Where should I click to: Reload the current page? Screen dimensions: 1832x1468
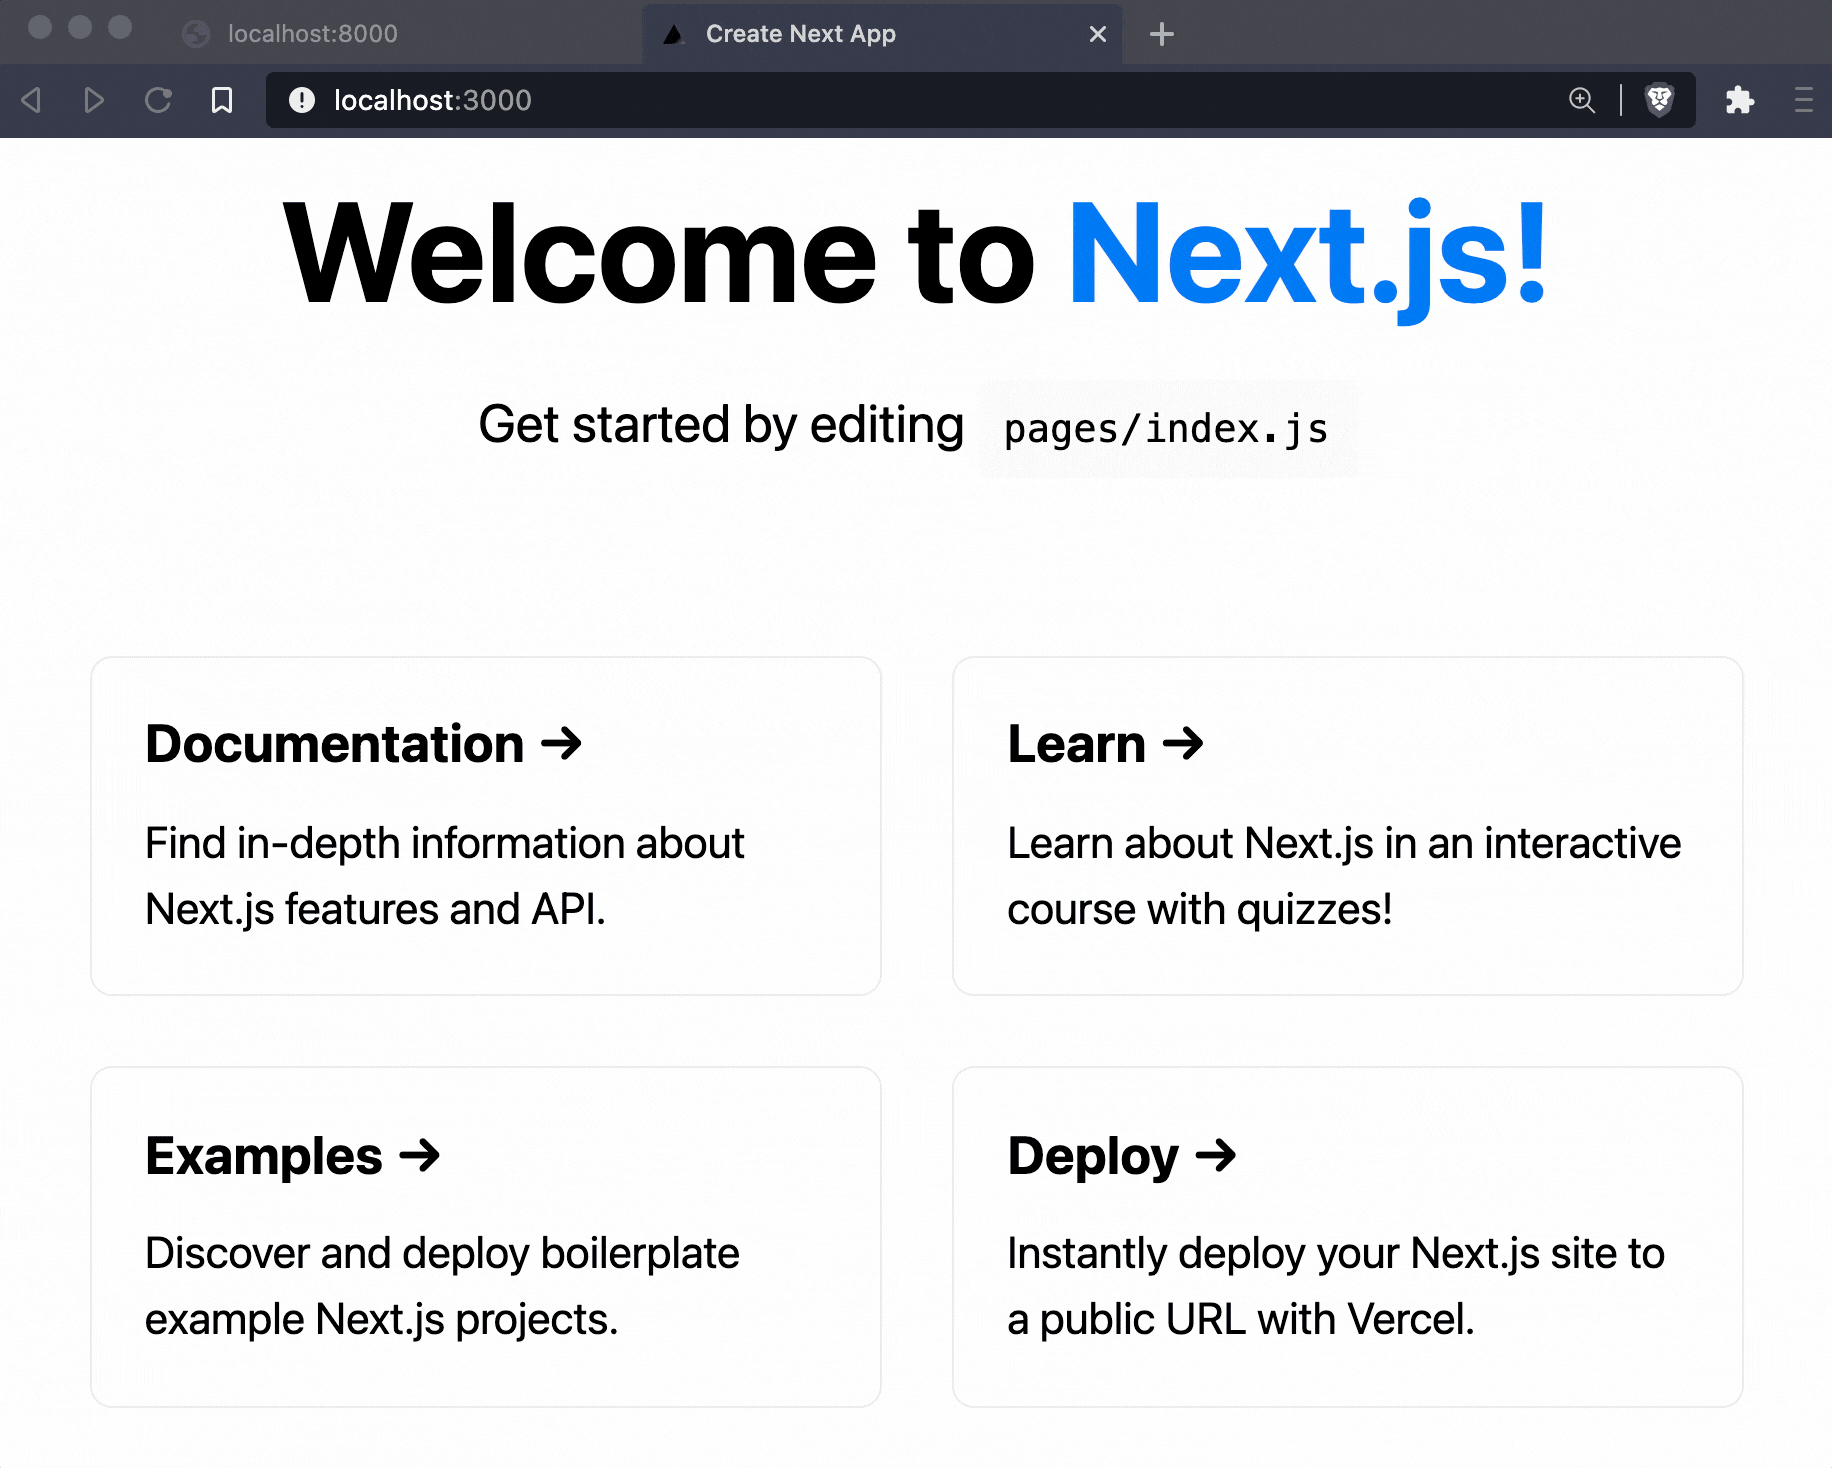pyautogui.click(x=158, y=100)
